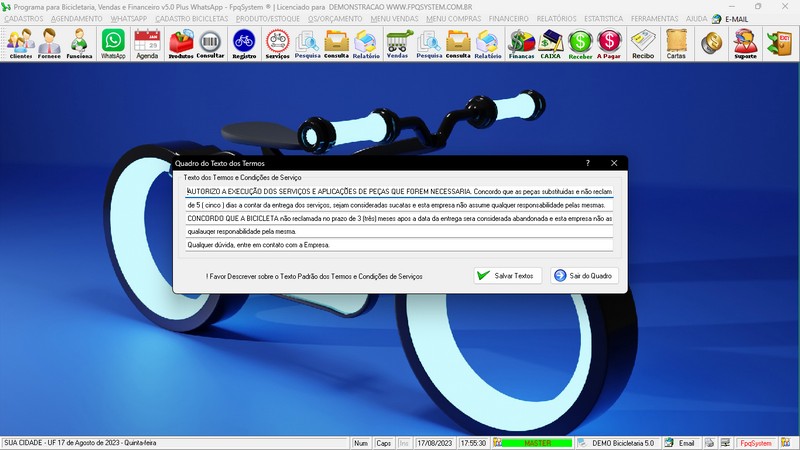This screenshot has height=450, width=800.
Task: Click the Vendas shopping cart icon
Action: (397, 43)
